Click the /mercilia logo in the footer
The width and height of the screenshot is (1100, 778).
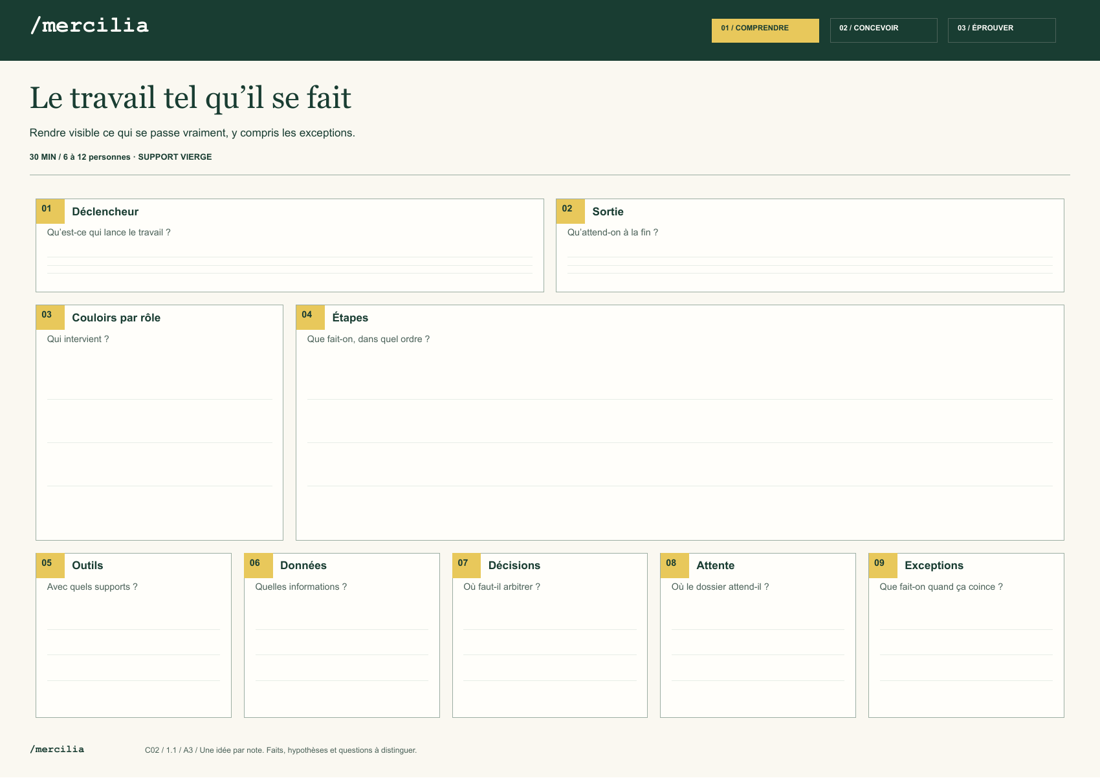(57, 749)
